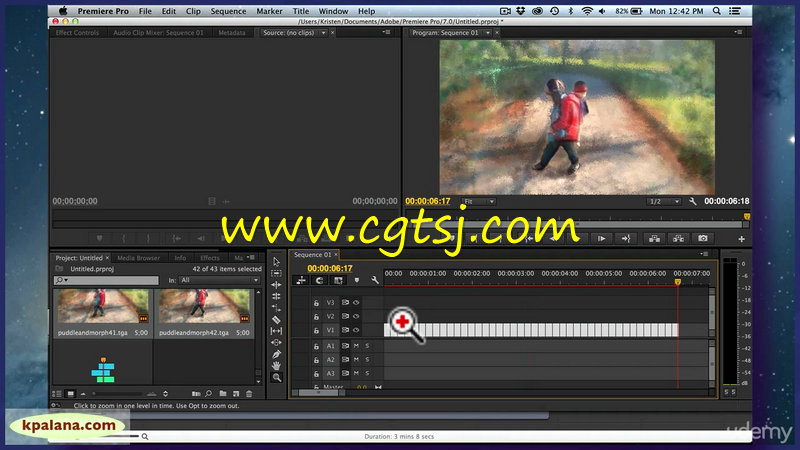Screen dimensions: 800x450
Task: Open the Project panel flyout menu
Action: (x=251, y=258)
